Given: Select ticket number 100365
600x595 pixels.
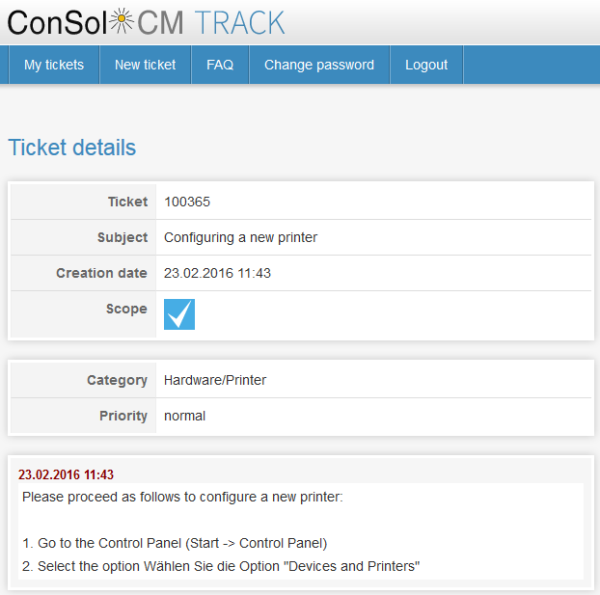Looking at the screenshot, I should coord(187,202).
